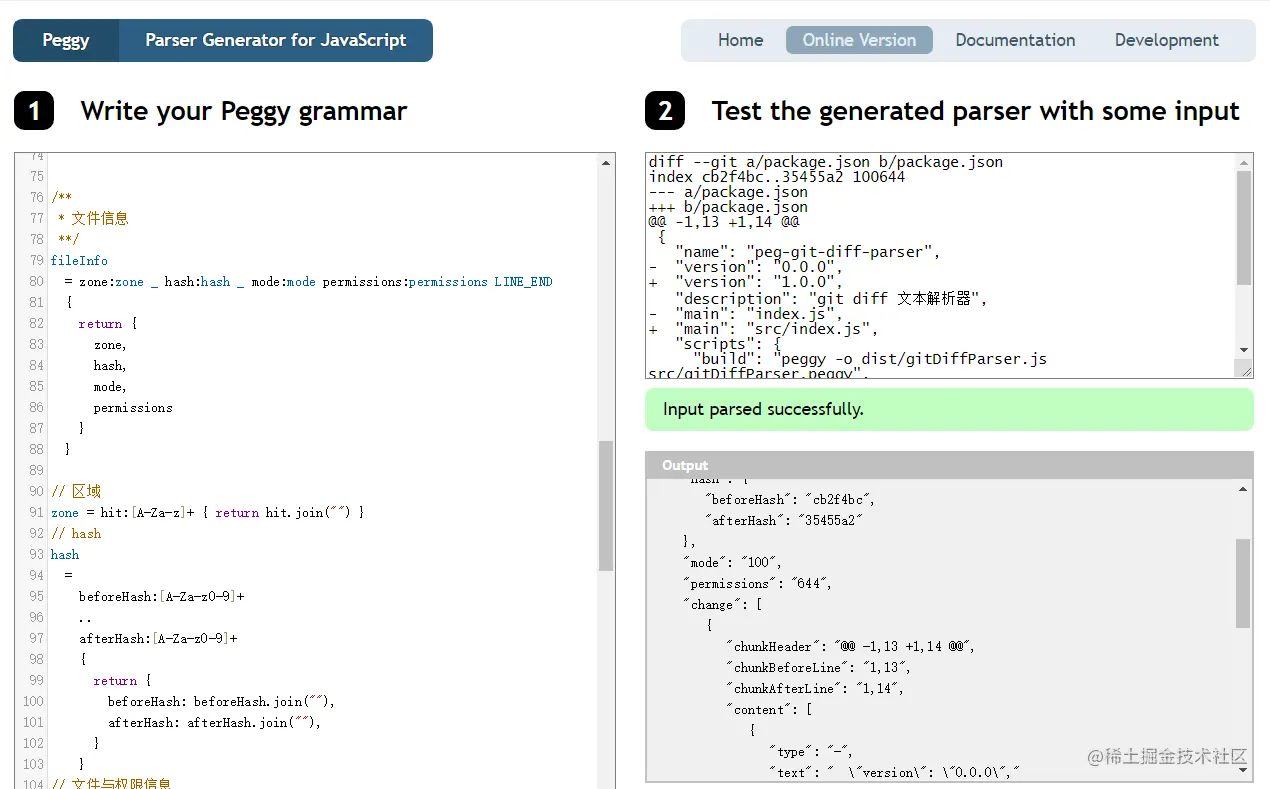Click the test input's scrollbar thumb
Viewport: 1270px width, 789px height.
1244,227
